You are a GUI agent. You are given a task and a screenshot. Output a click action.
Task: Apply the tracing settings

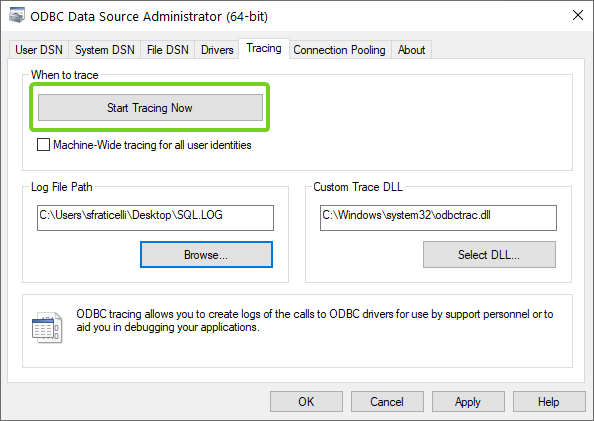(x=468, y=401)
